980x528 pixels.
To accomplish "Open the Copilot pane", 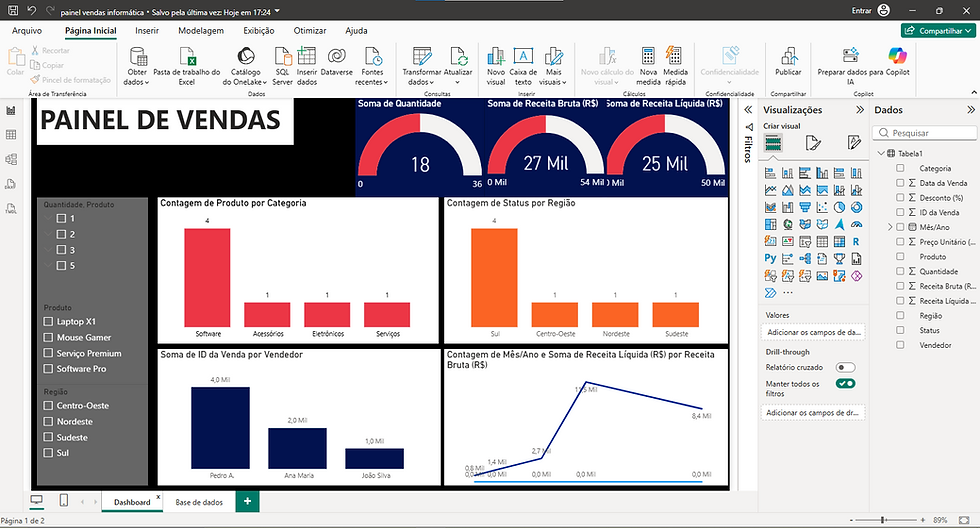I will tap(898, 61).
